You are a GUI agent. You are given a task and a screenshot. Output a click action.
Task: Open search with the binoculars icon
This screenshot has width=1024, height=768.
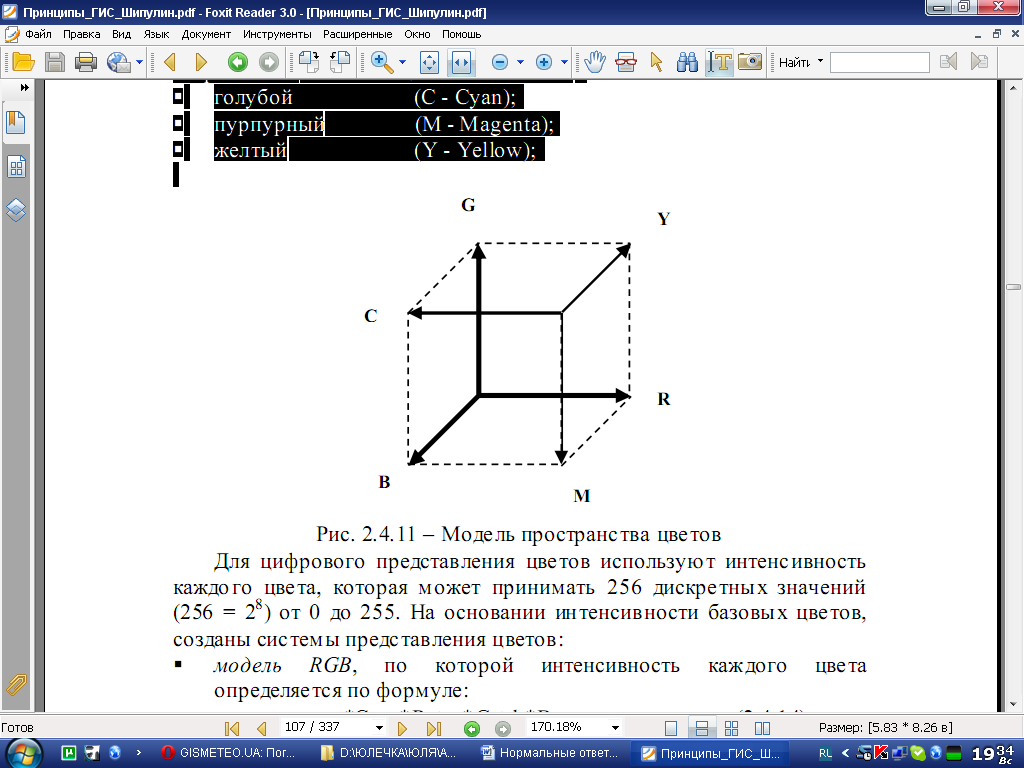(687, 63)
